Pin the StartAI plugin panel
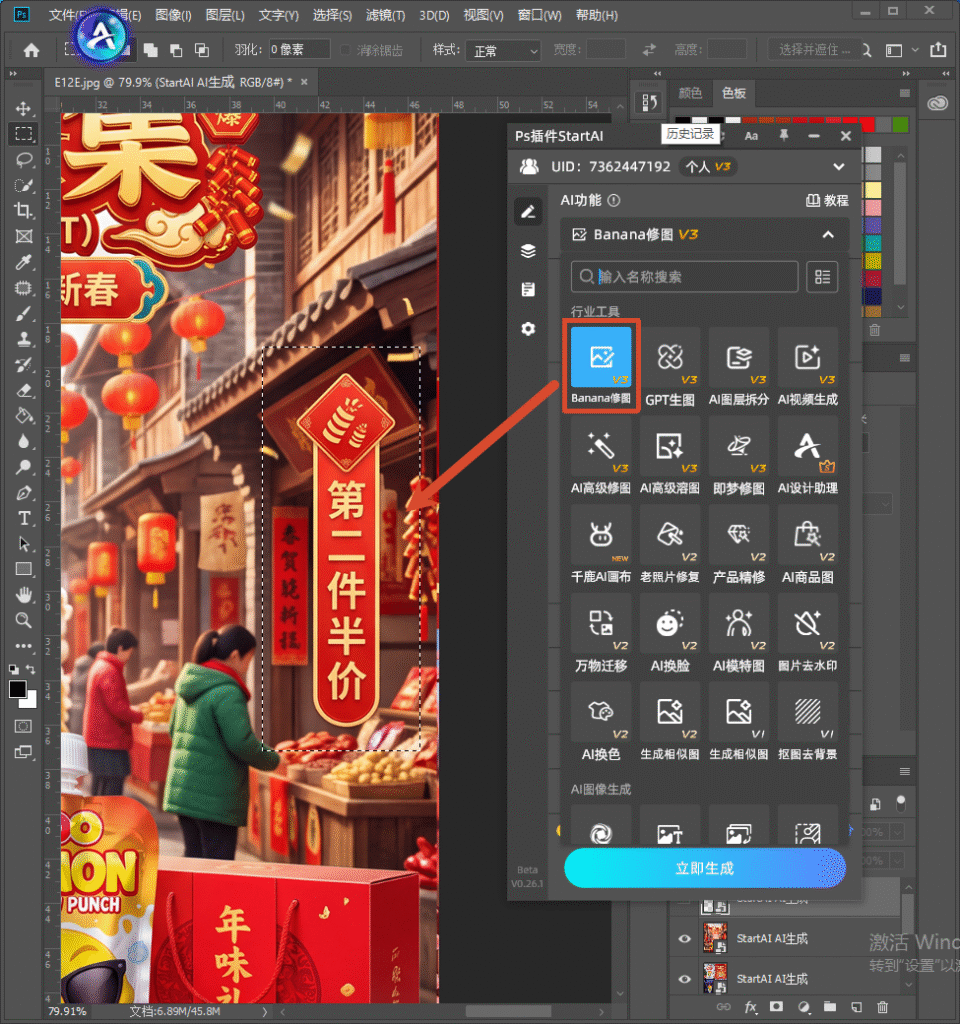Viewport: 960px width, 1024px height. pyautogui.click(x=784, y=135)
